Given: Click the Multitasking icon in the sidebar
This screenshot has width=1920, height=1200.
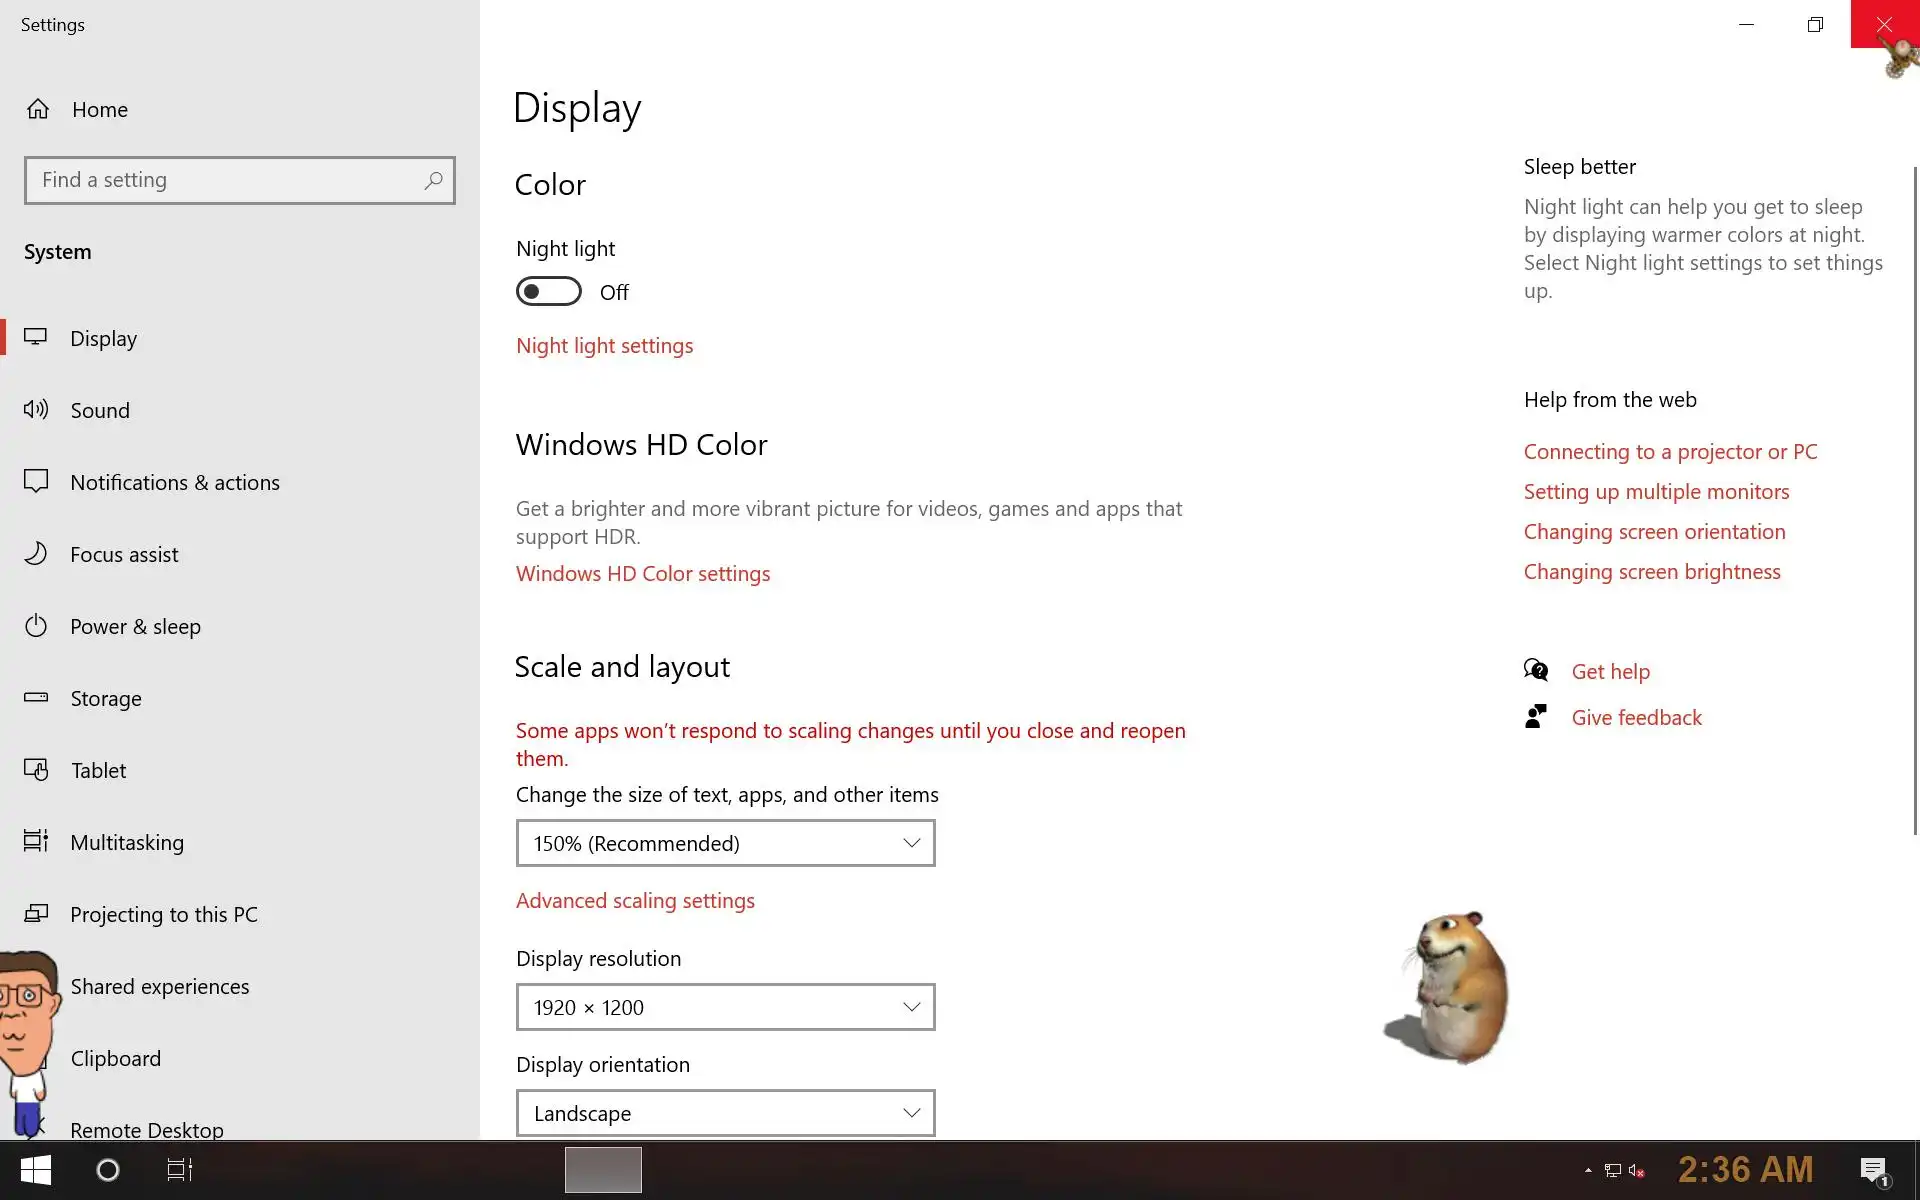Looking at the screenshot, I should click(x=36, y=841).
